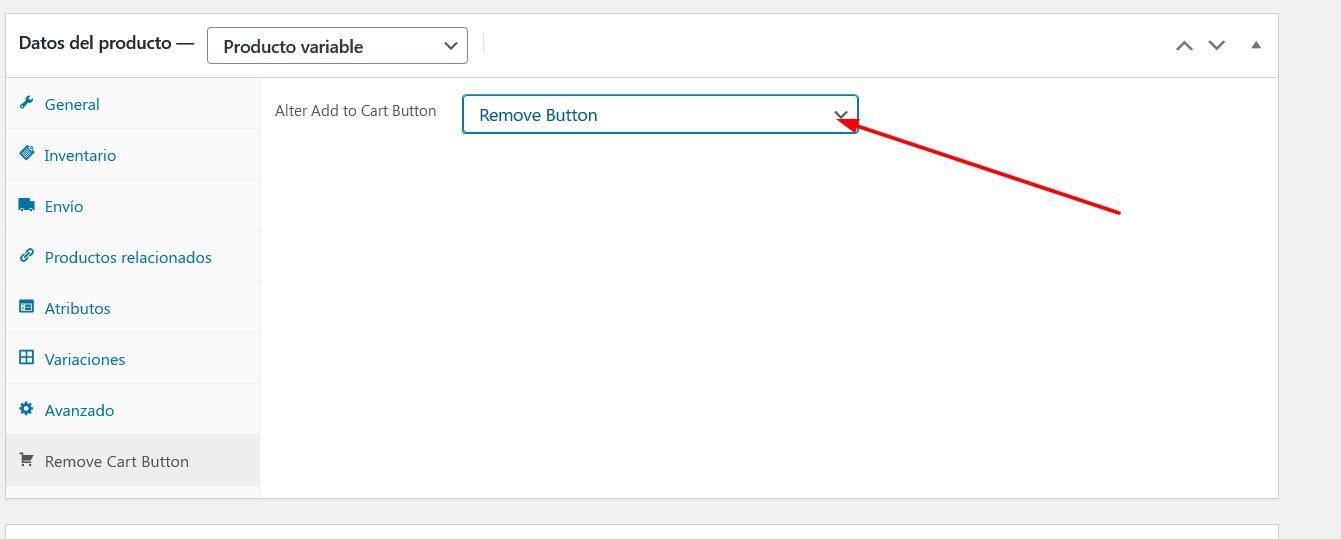This screenshot has width=1341, height=539.
Task: Open the Producto variable type dropdown
Action: click(x=337, y=46)
